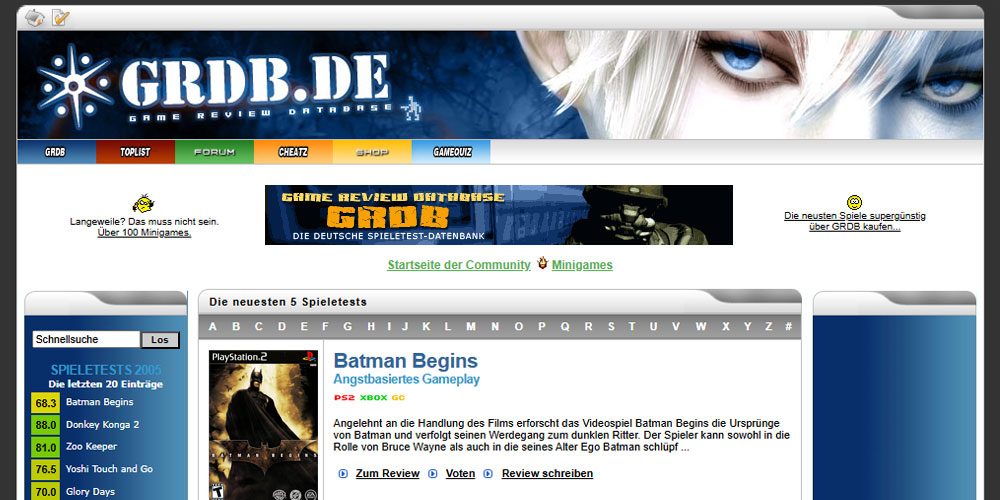Screen dimensions: 1000x500
Task: Open Startseite der Community link
Action: (x=459, y=265)
